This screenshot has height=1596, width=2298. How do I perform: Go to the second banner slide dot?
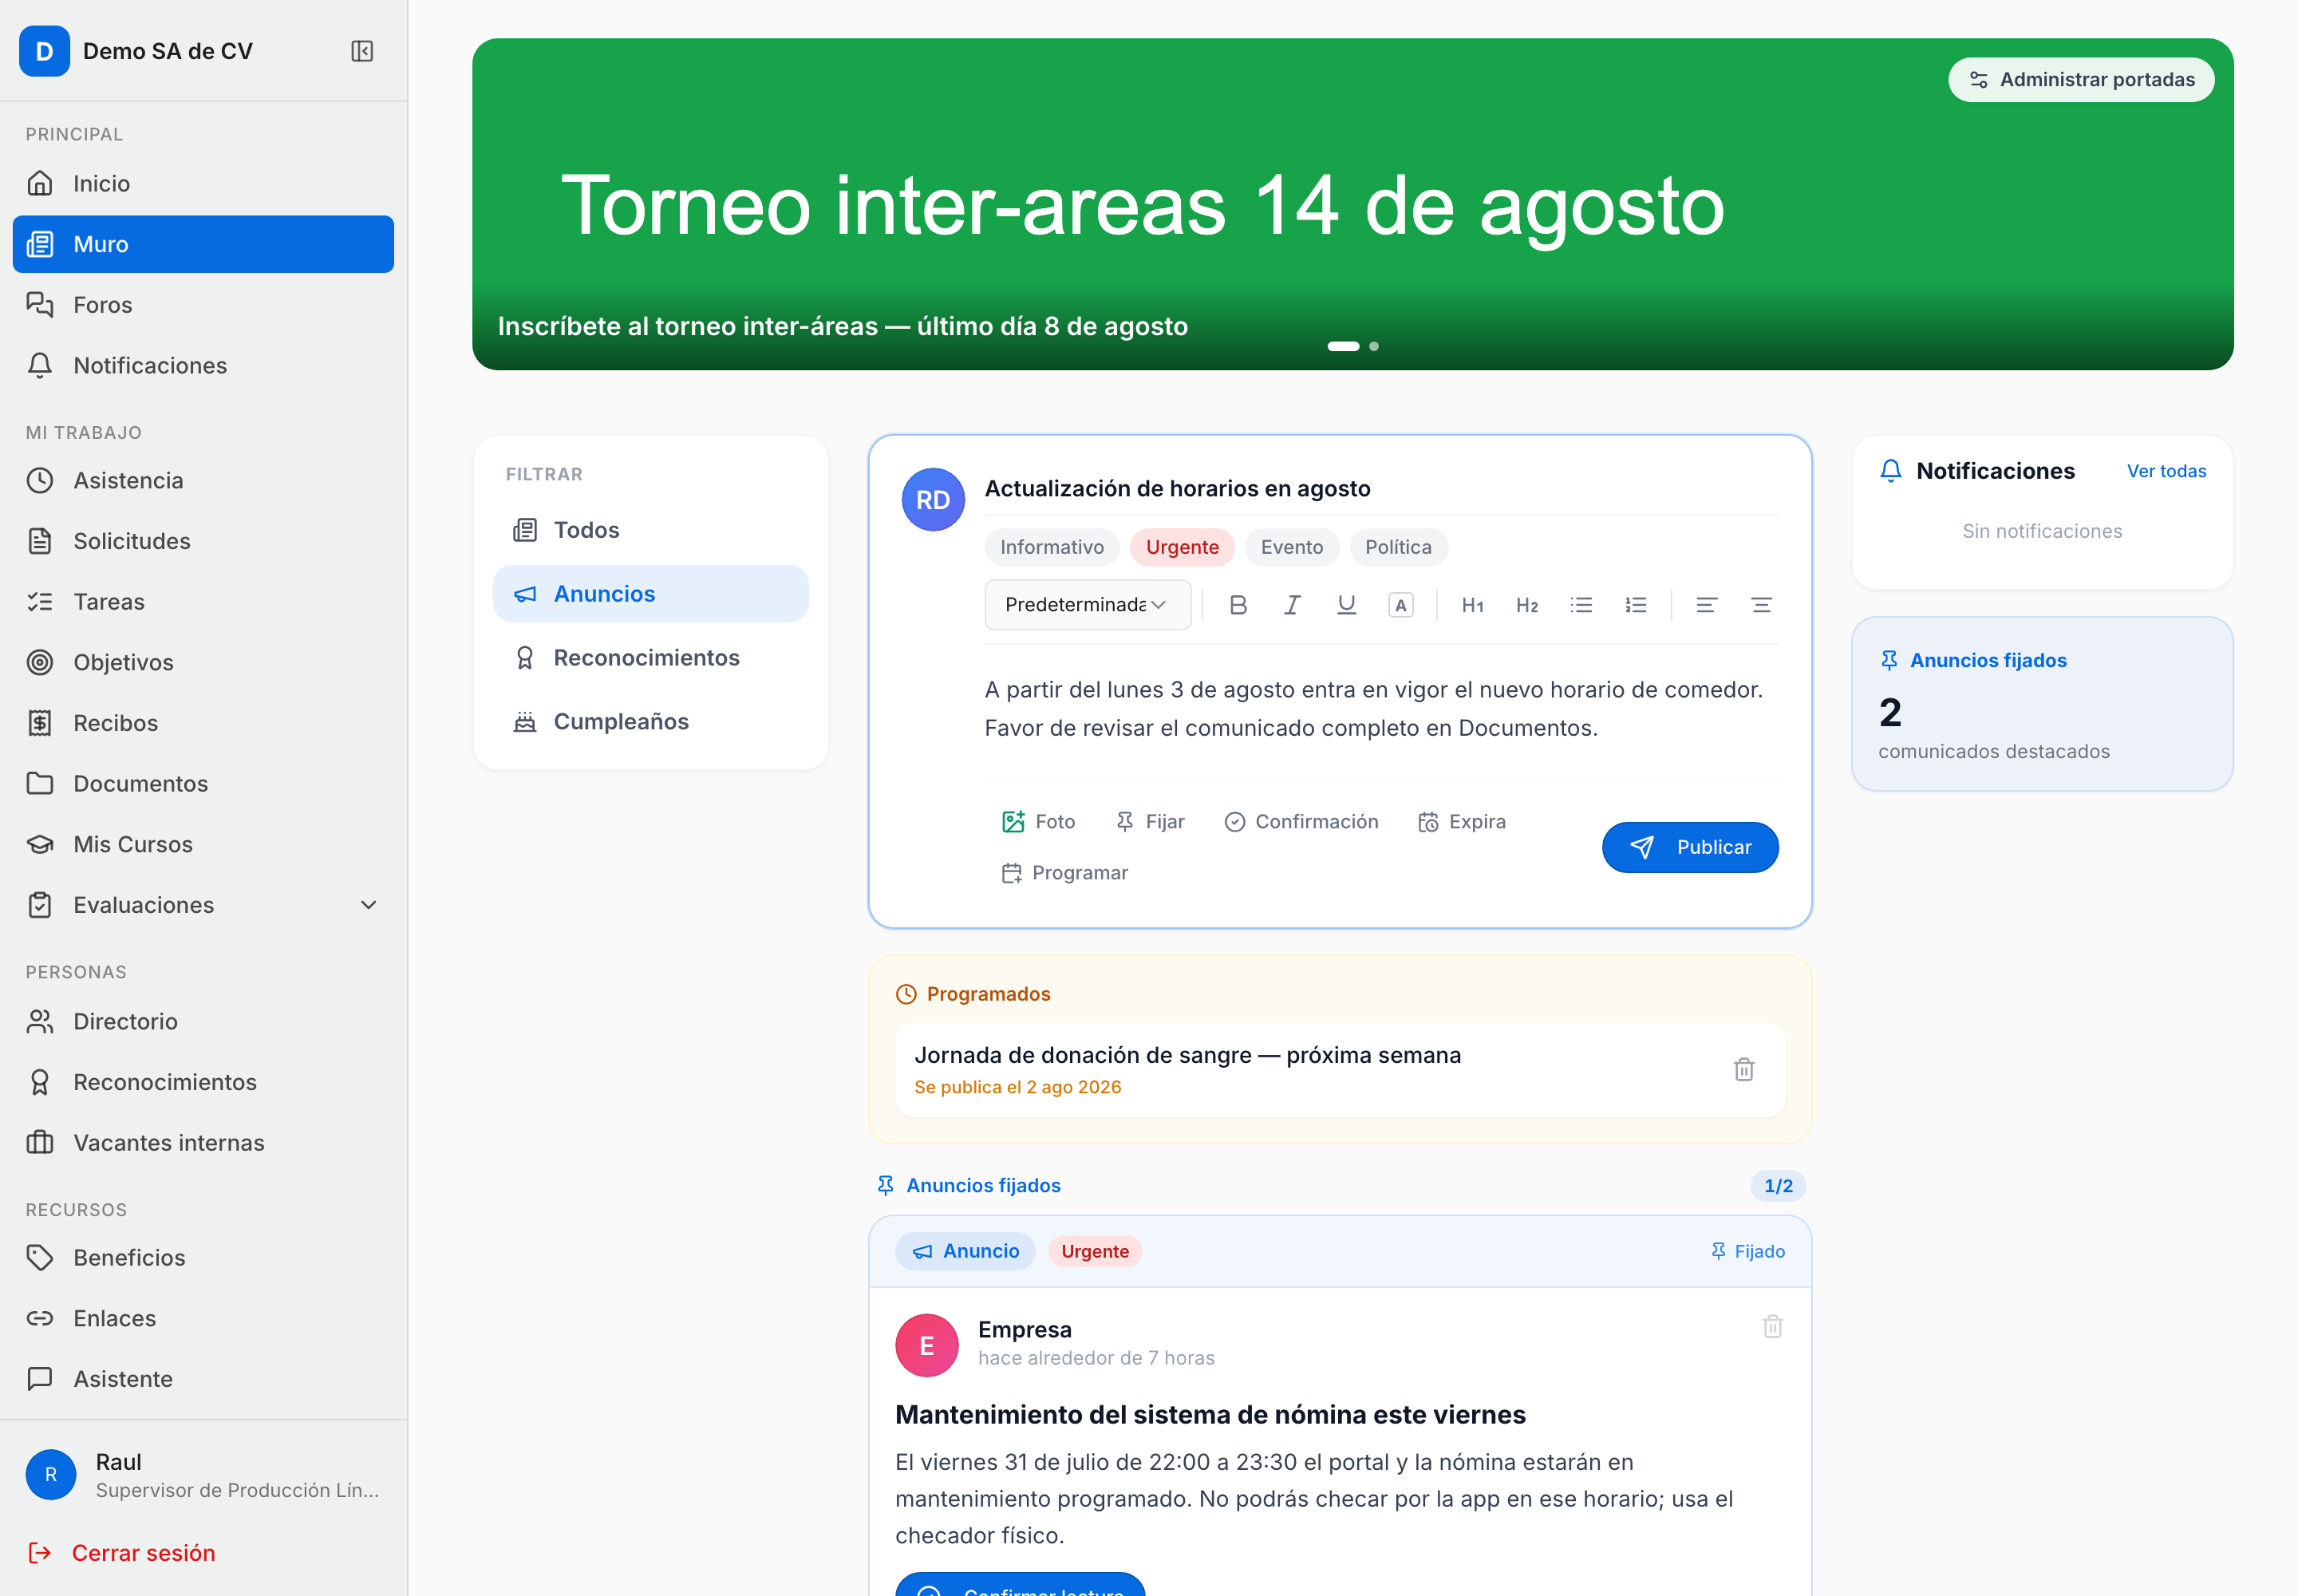click(x=1374, y=347)
